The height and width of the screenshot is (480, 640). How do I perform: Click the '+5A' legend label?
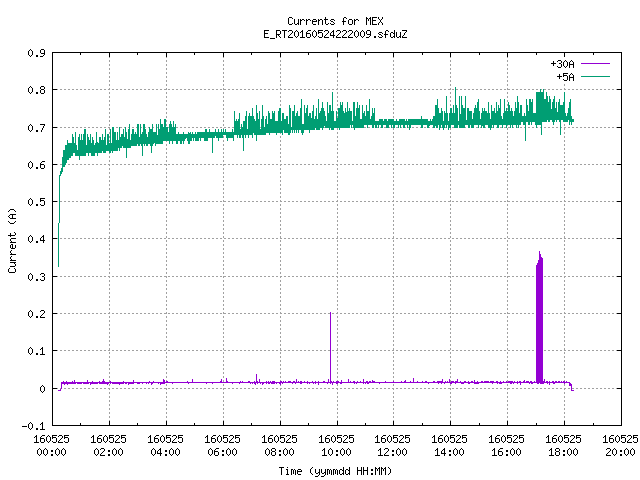[565, 77]
